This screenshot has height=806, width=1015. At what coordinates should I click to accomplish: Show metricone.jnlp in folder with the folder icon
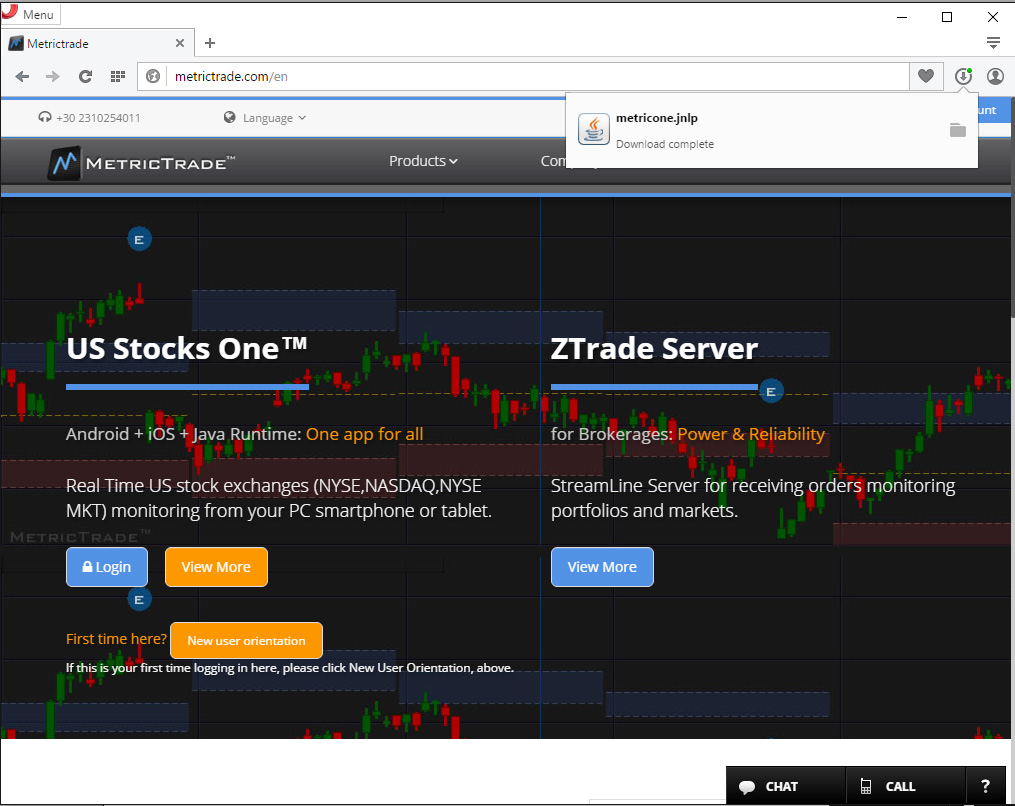(x=957, y=130)
